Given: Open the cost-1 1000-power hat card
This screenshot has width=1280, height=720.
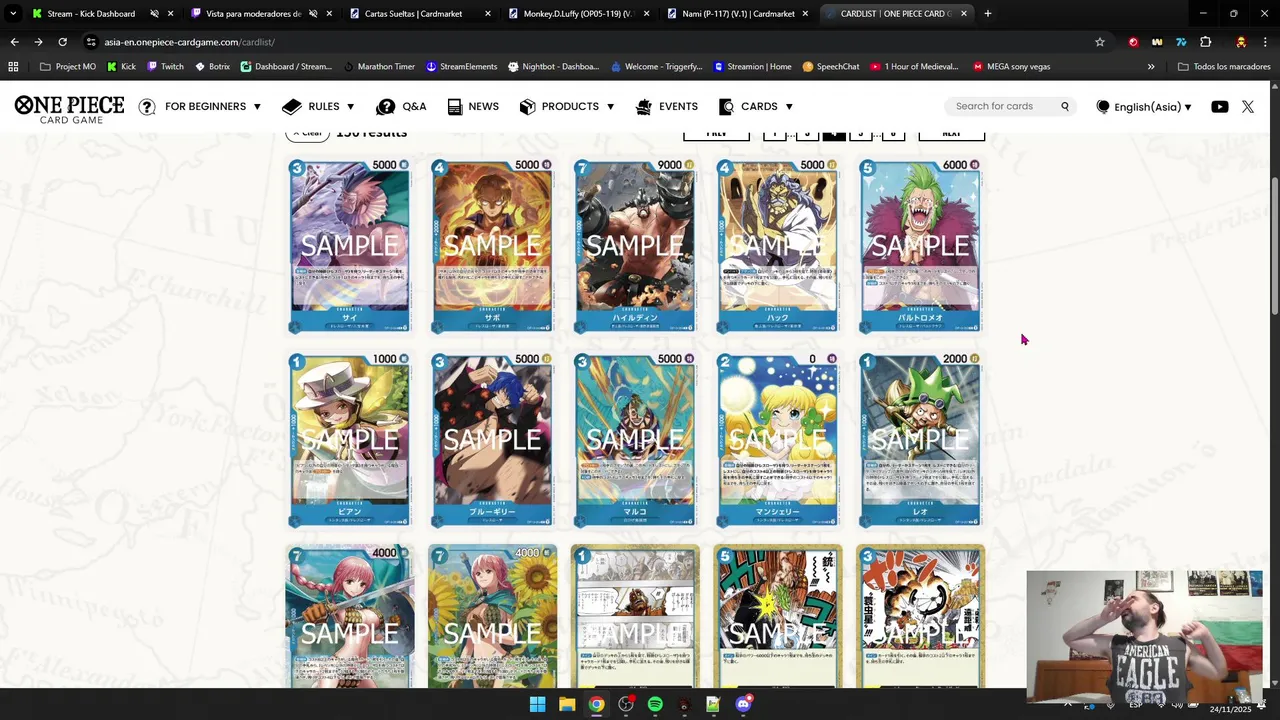Looking at the screenshot, I should [x=349, y=440].
